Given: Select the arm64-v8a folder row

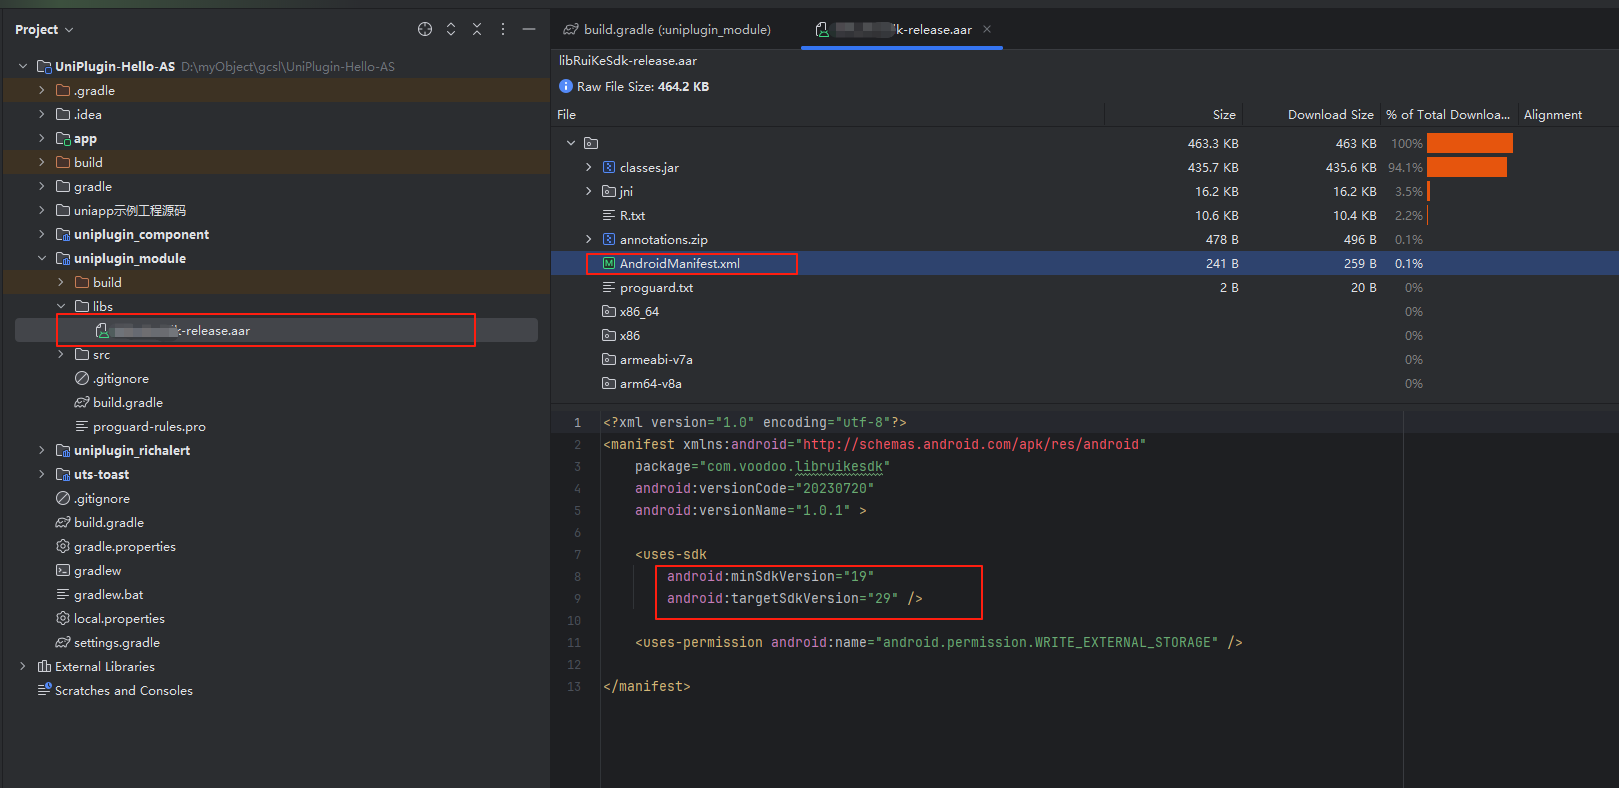Looking at the screenshot, I should pyautogui.click(x=1085, y=383).
